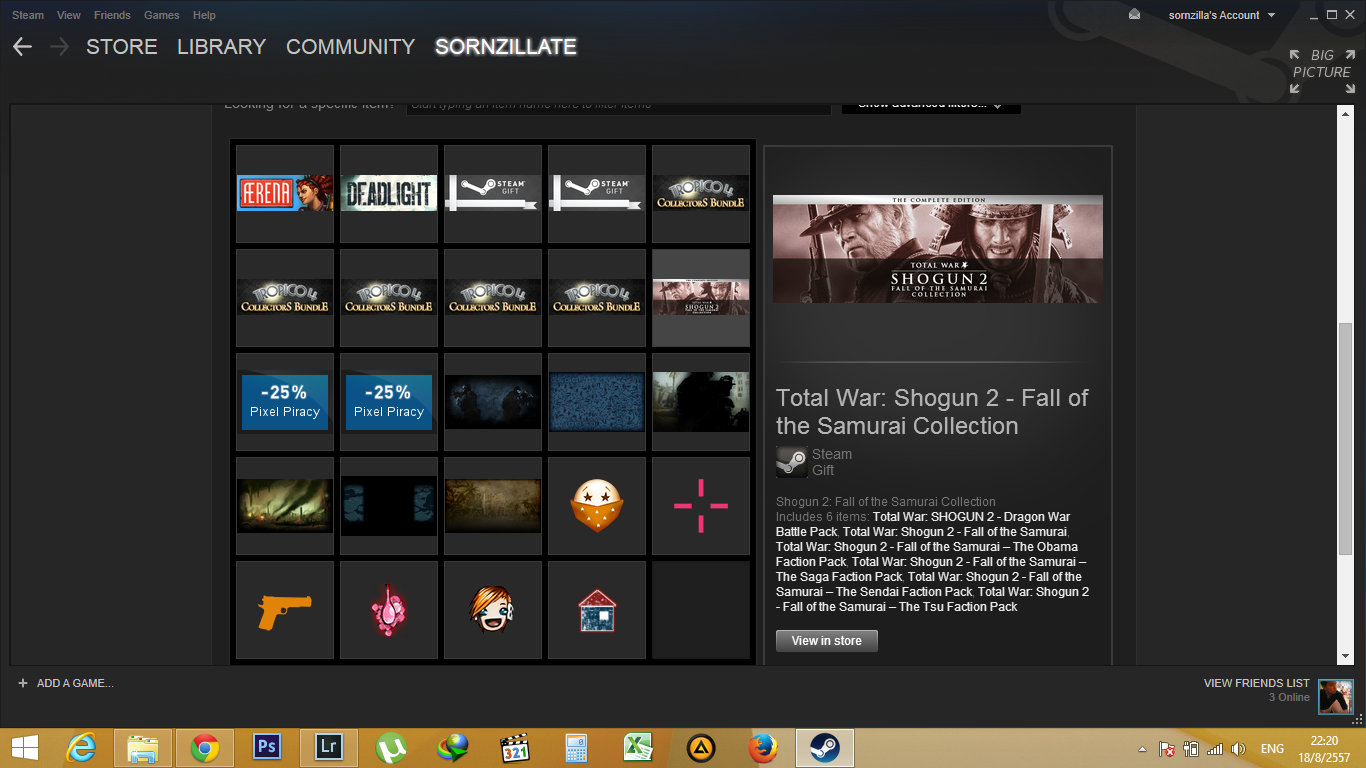
Task: Select the DEADLIGHT inventory item
Action: click(389, 193)
